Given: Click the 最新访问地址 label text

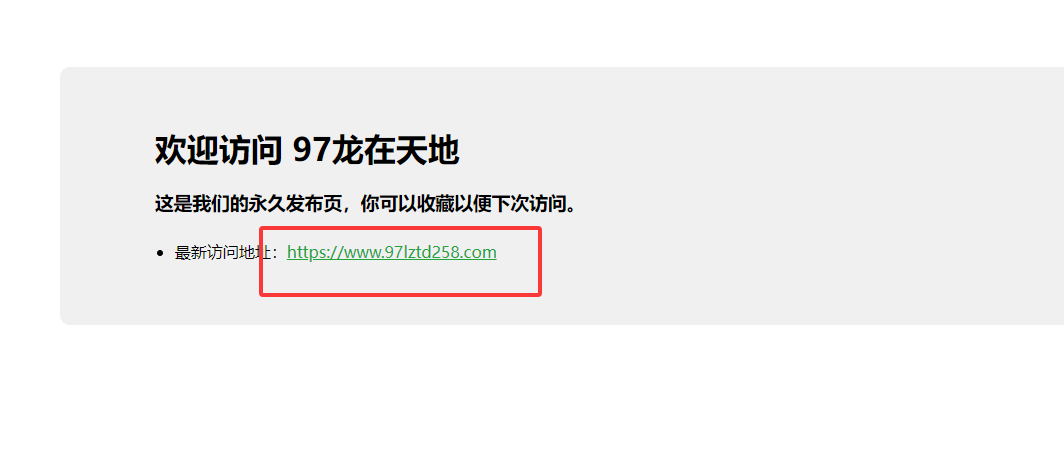Looking at the screenshot, I should click(x=223, y=253).
